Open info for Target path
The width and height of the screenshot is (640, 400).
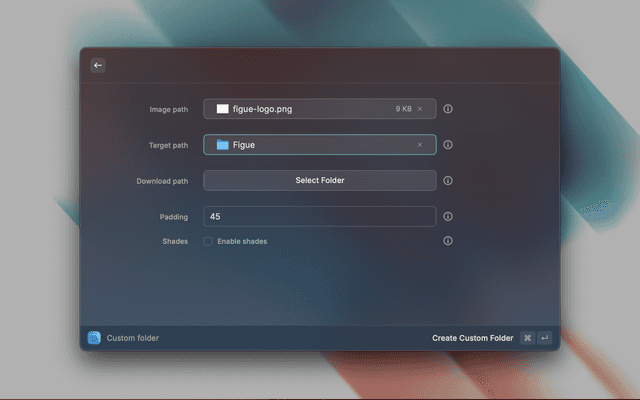coord(448,145)
